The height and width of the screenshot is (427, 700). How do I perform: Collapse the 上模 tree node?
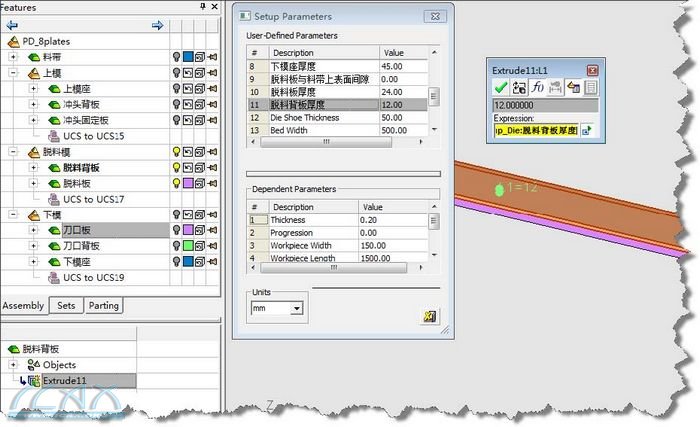(13, 73)
